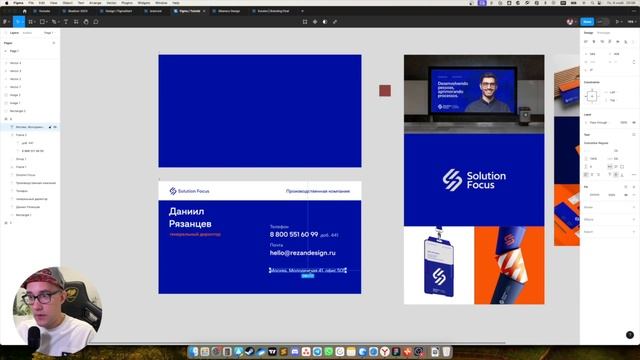640x360 pixels.
Task: Click the blue Share button
Action: tap(587, 22)
